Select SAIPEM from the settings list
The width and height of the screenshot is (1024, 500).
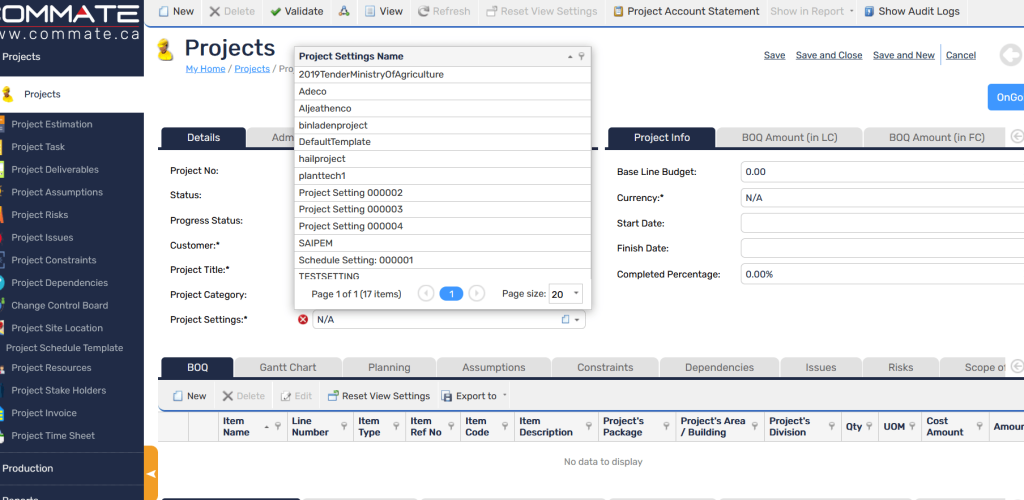point(314,243)
